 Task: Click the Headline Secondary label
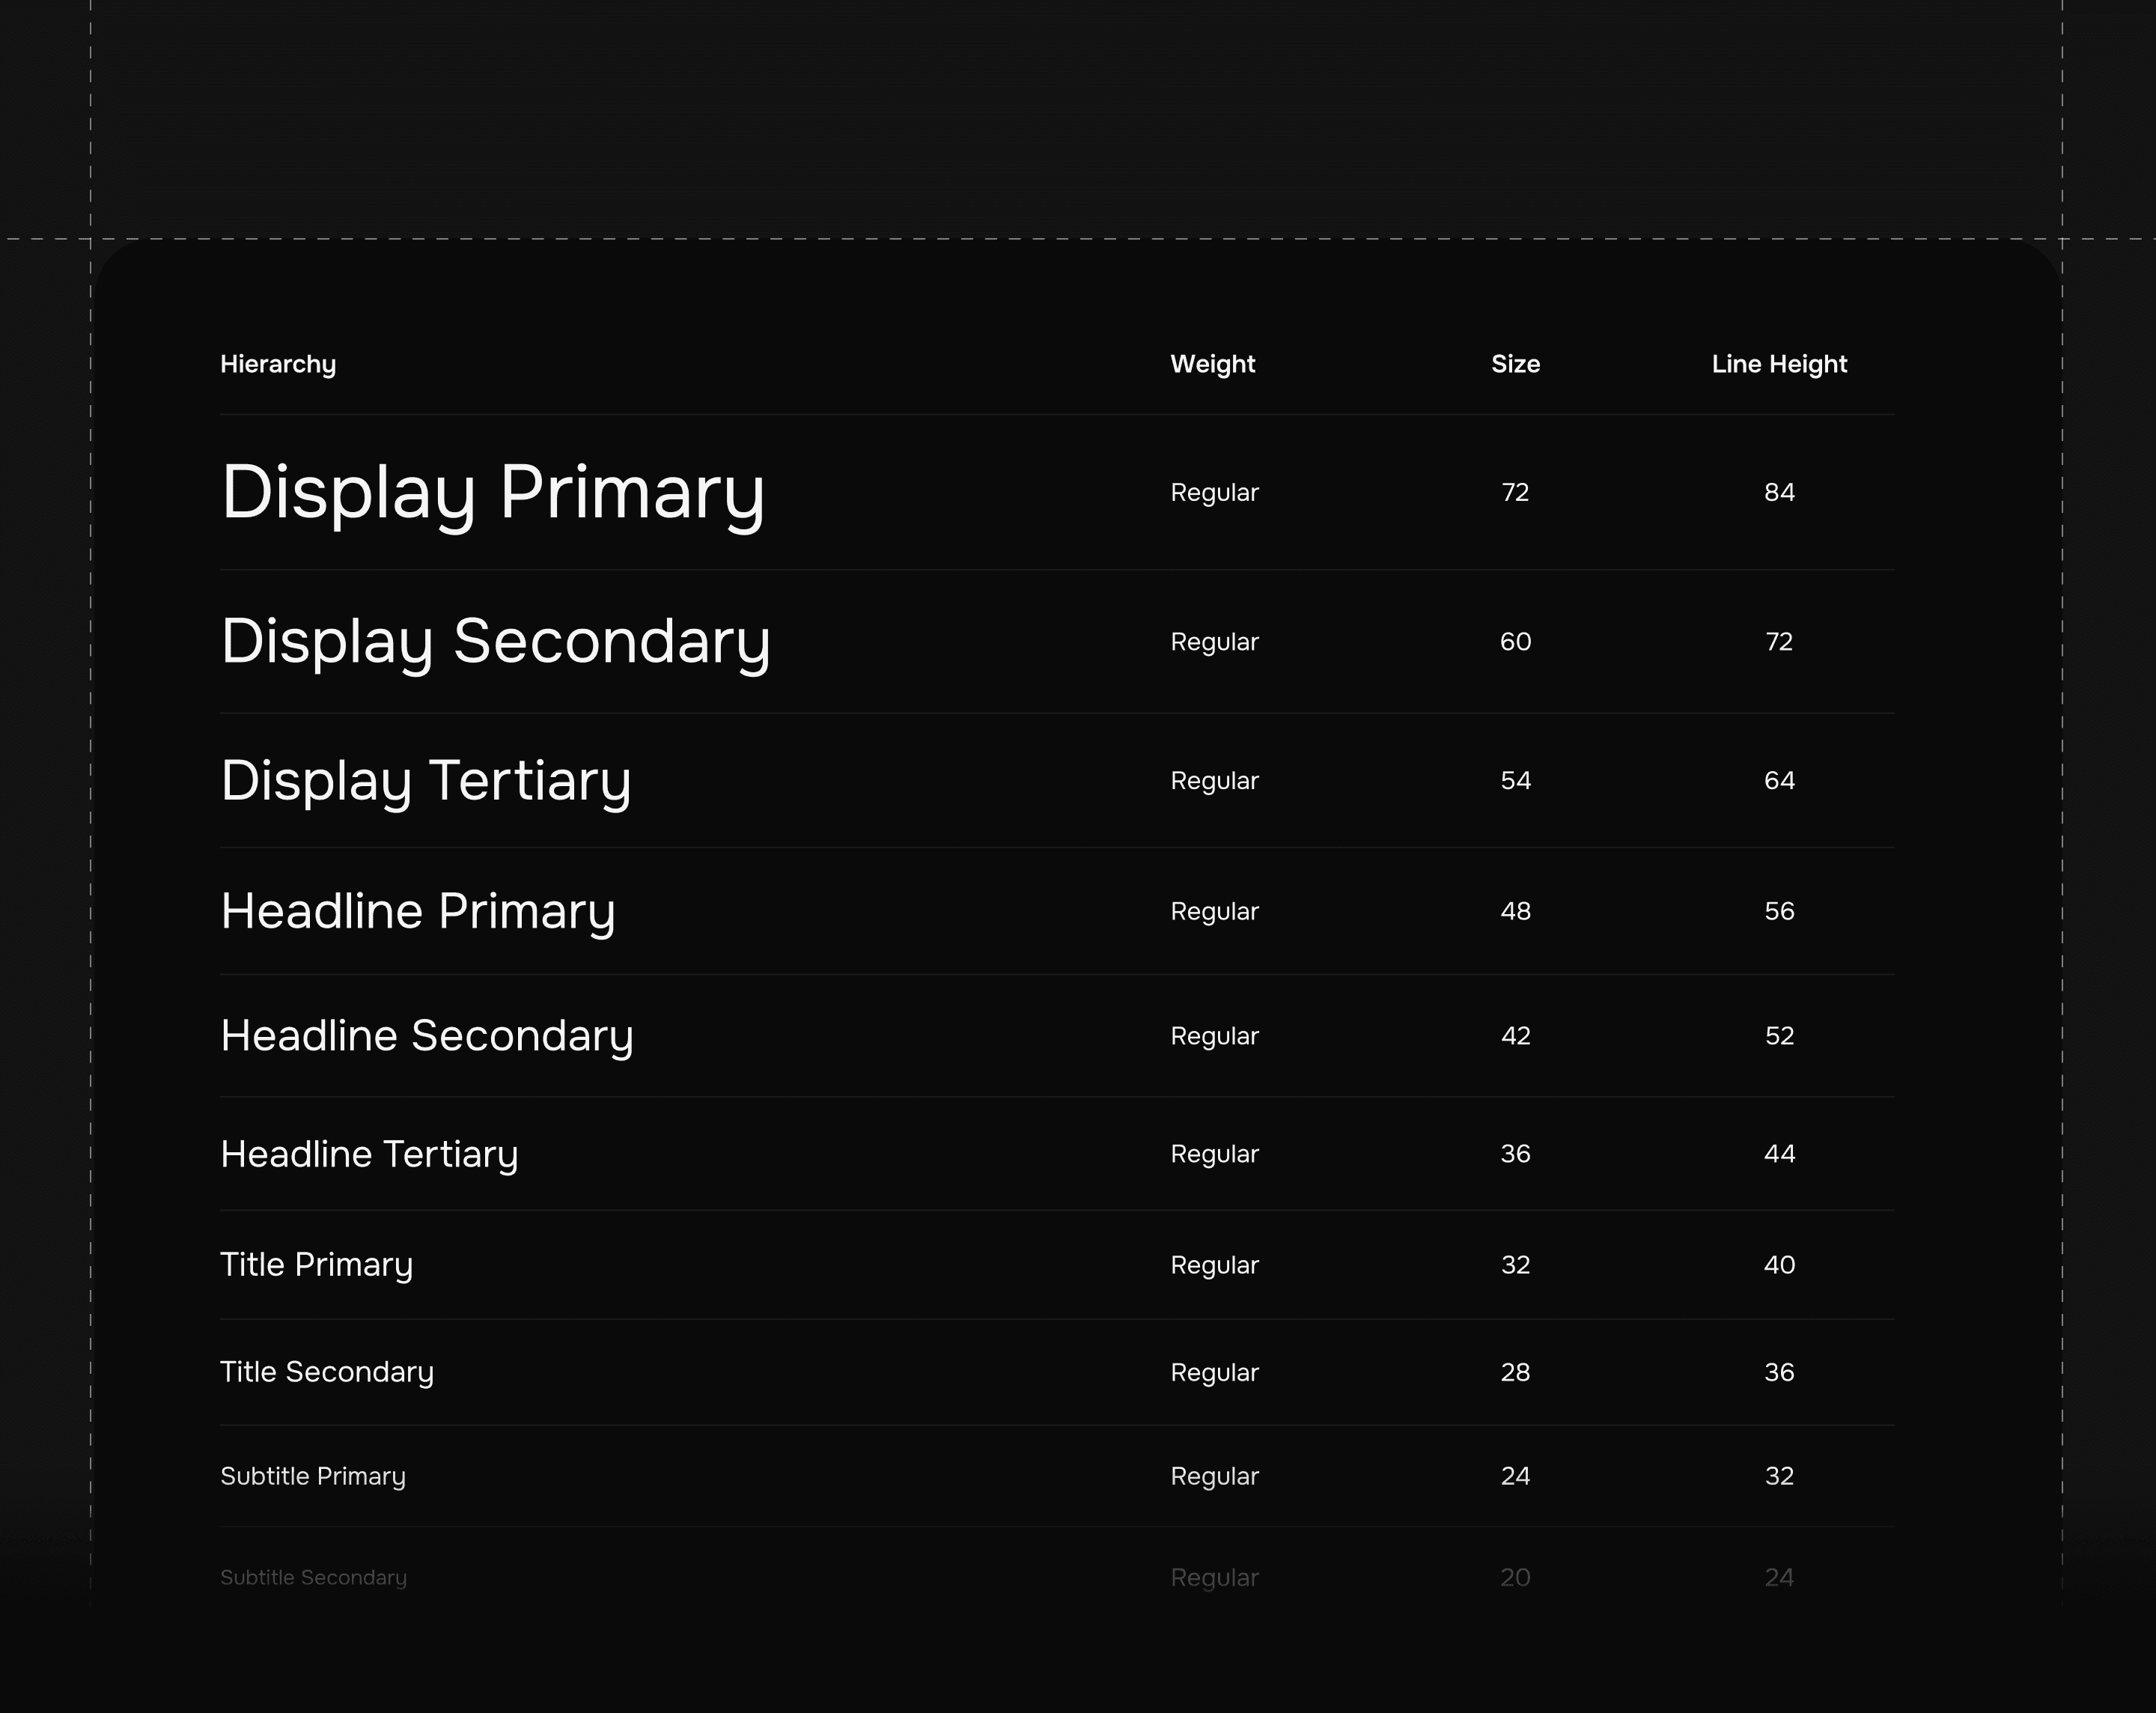tap(427, 1036)
